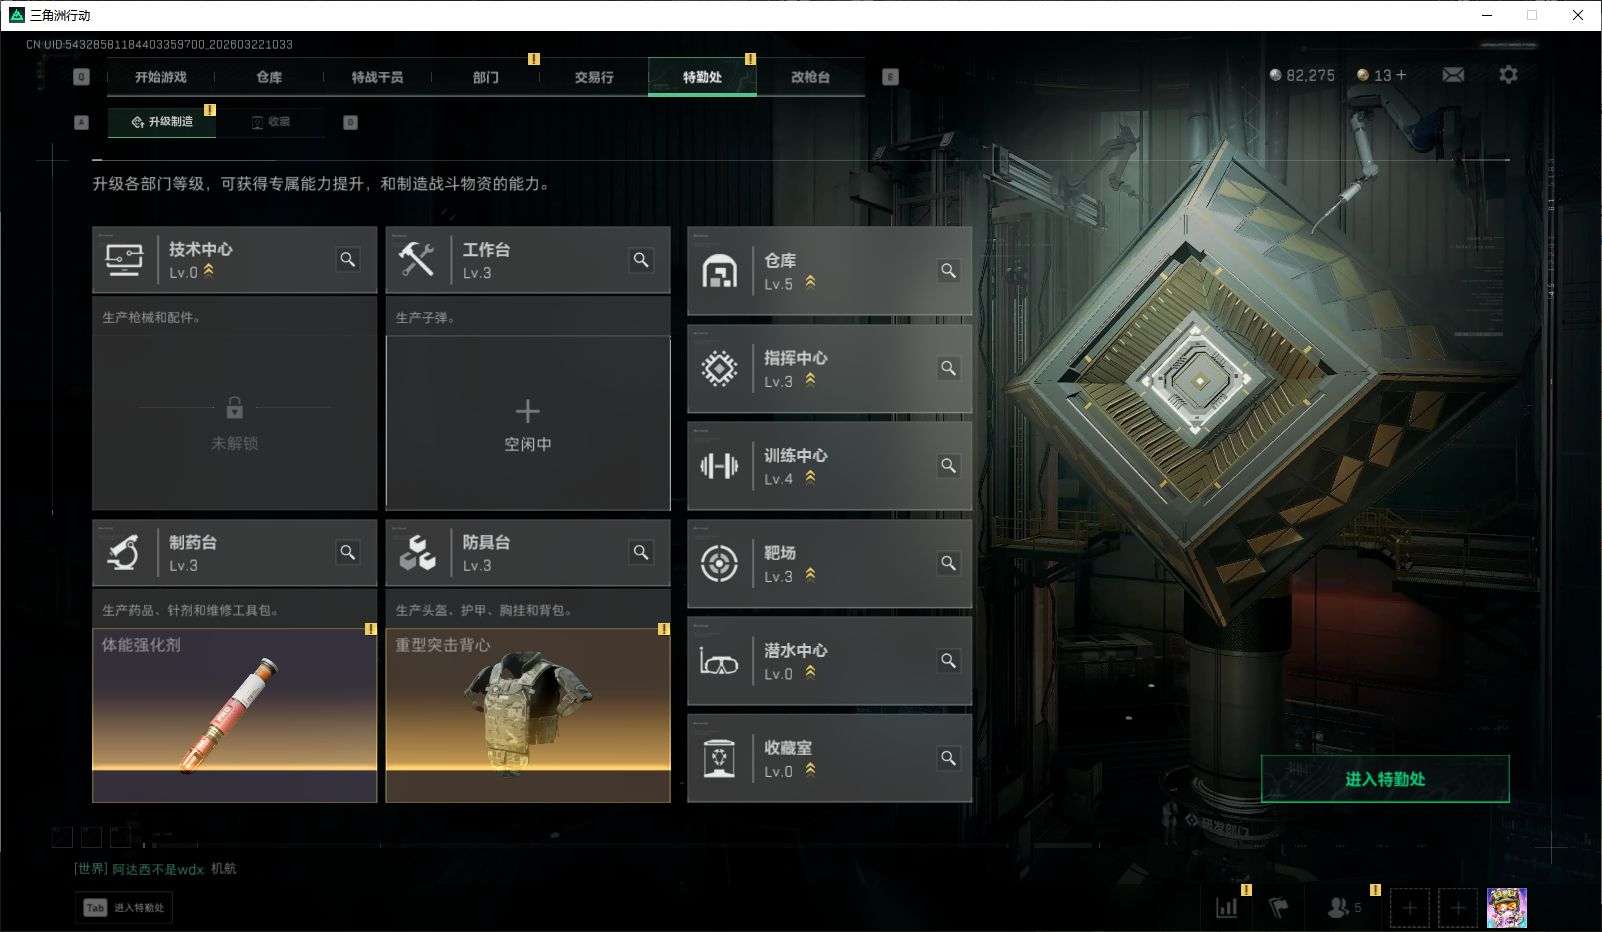Open the statistics bar chart icon
Viewport: 1602px width, 932px height.
(1227, 908)
